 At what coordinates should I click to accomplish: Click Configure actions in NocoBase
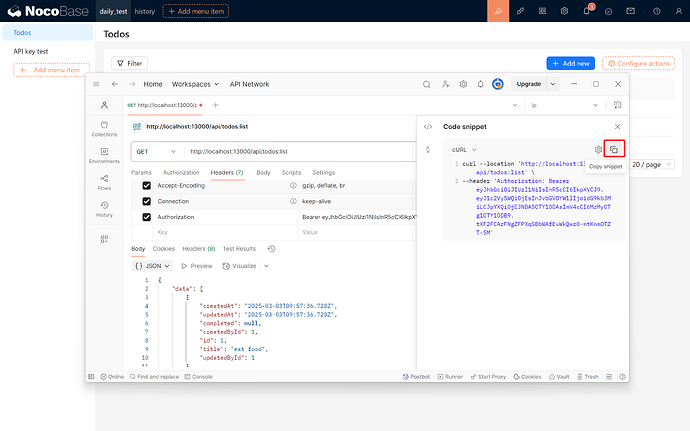pyautogui.click(x=639, y=63)
